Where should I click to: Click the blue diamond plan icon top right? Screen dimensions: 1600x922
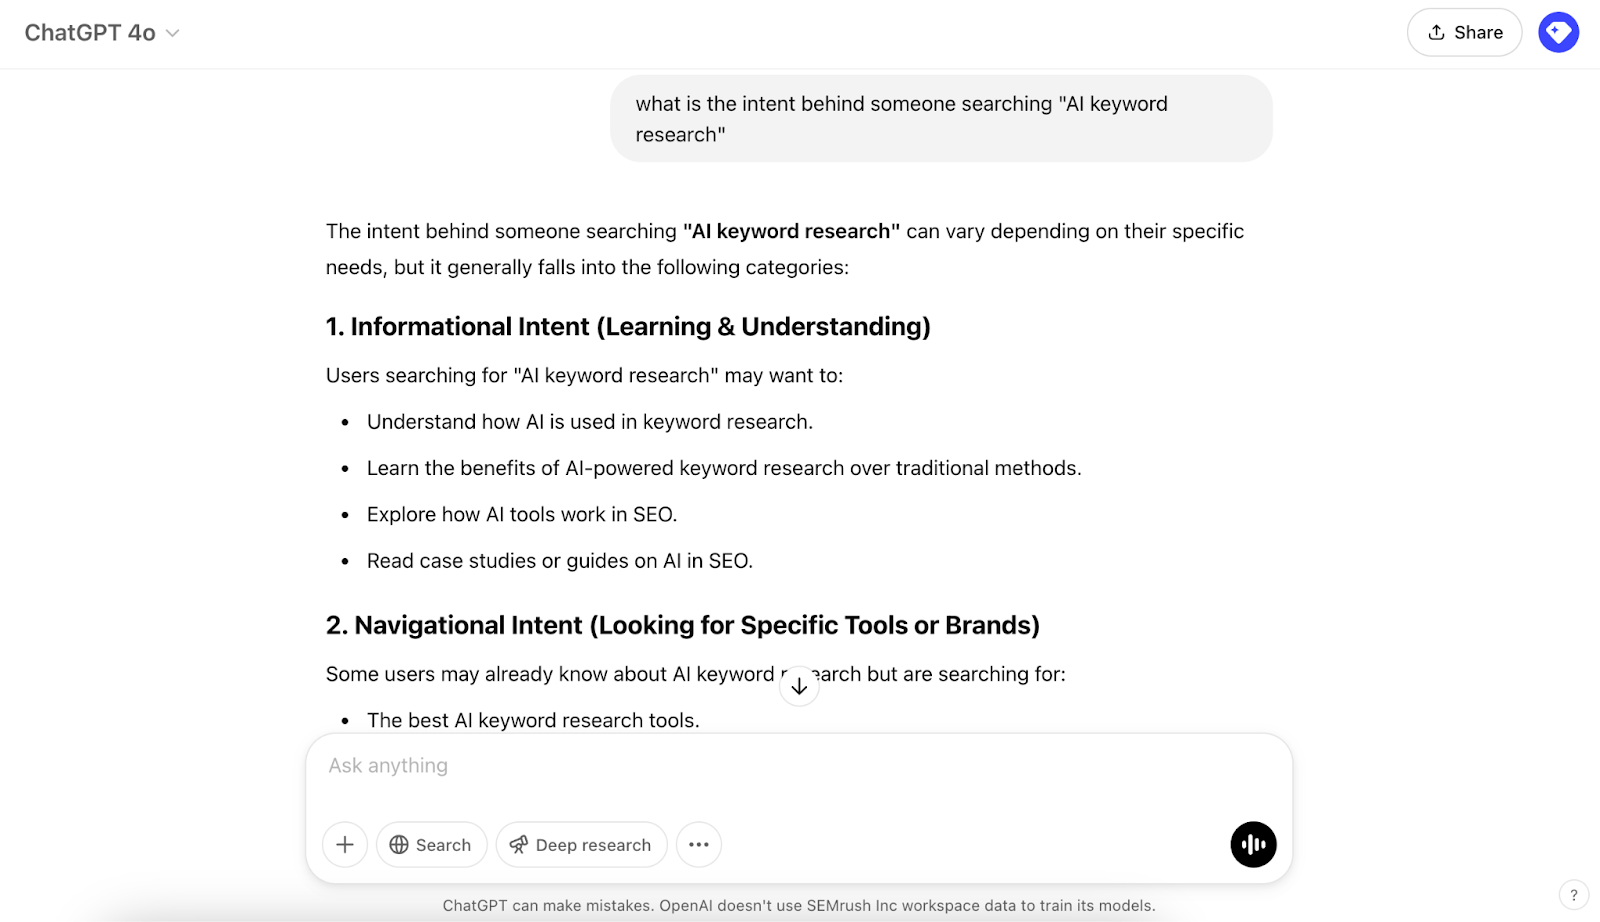click(1557, 32)
